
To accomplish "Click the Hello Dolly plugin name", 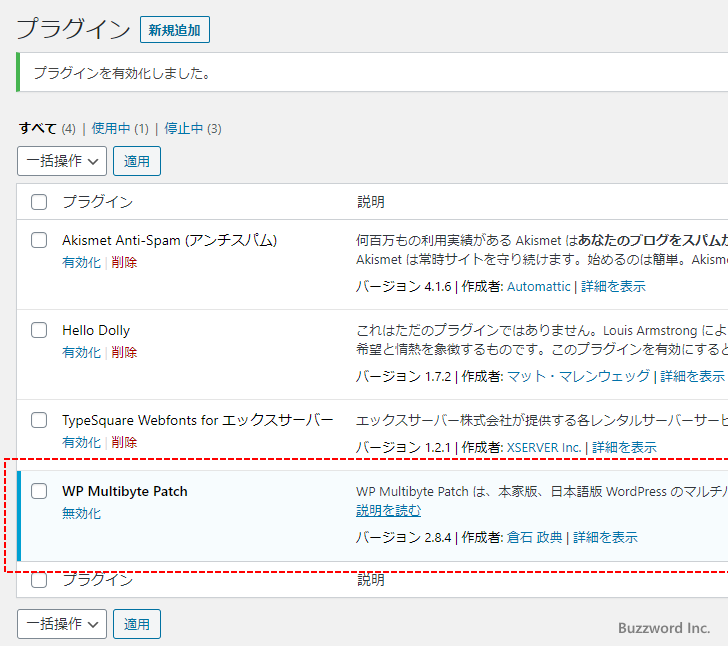I will click(96, 330).
